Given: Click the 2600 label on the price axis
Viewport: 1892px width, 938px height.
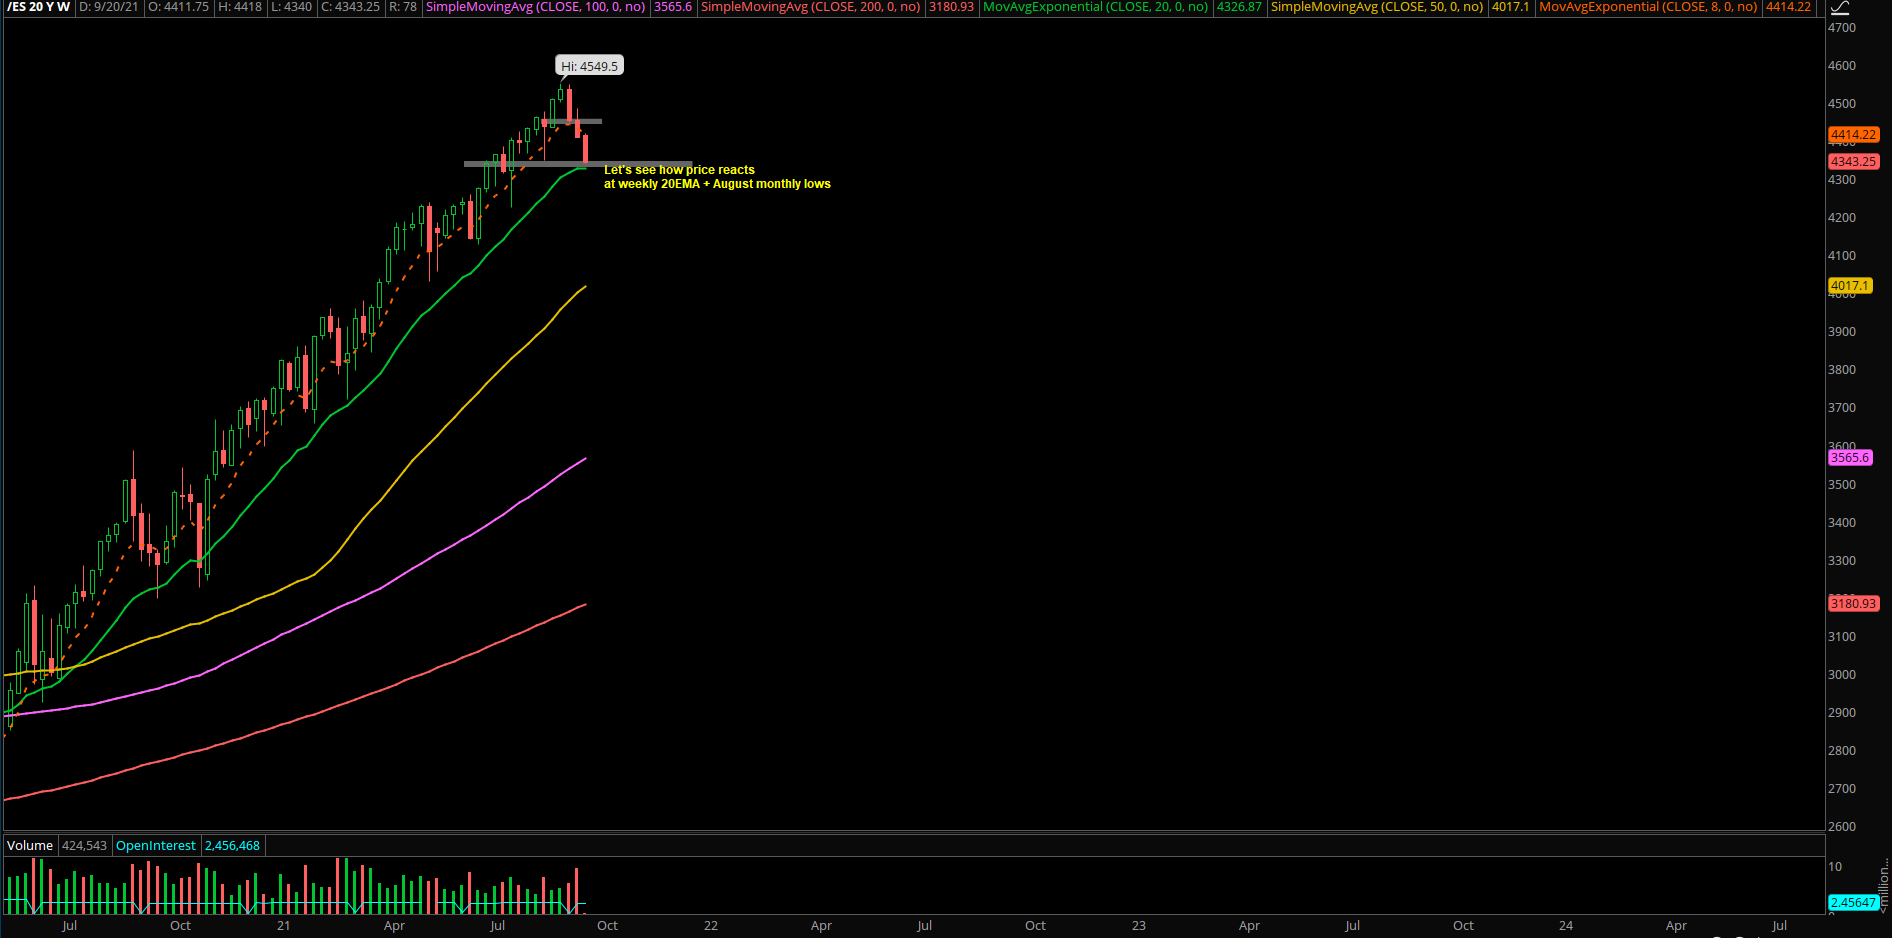Looking at the screenshot, I should [1842, 827].
